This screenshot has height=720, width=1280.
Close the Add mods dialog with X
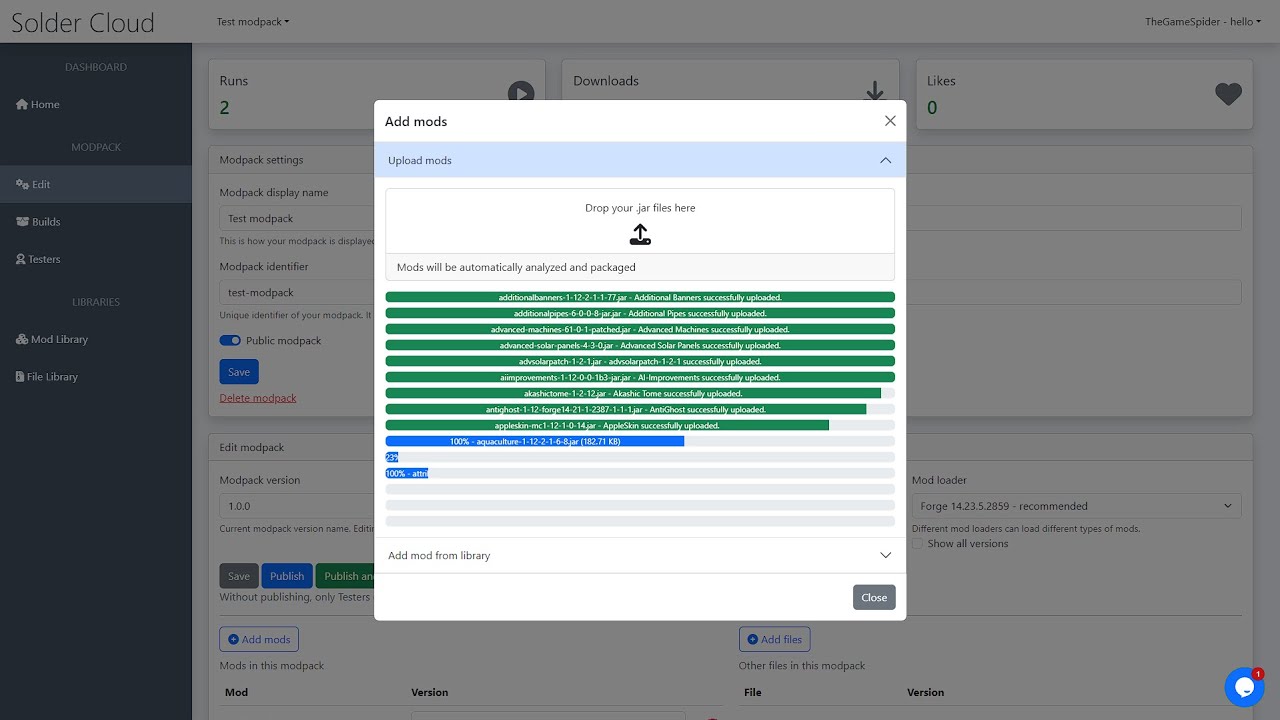tap(890, 121)
